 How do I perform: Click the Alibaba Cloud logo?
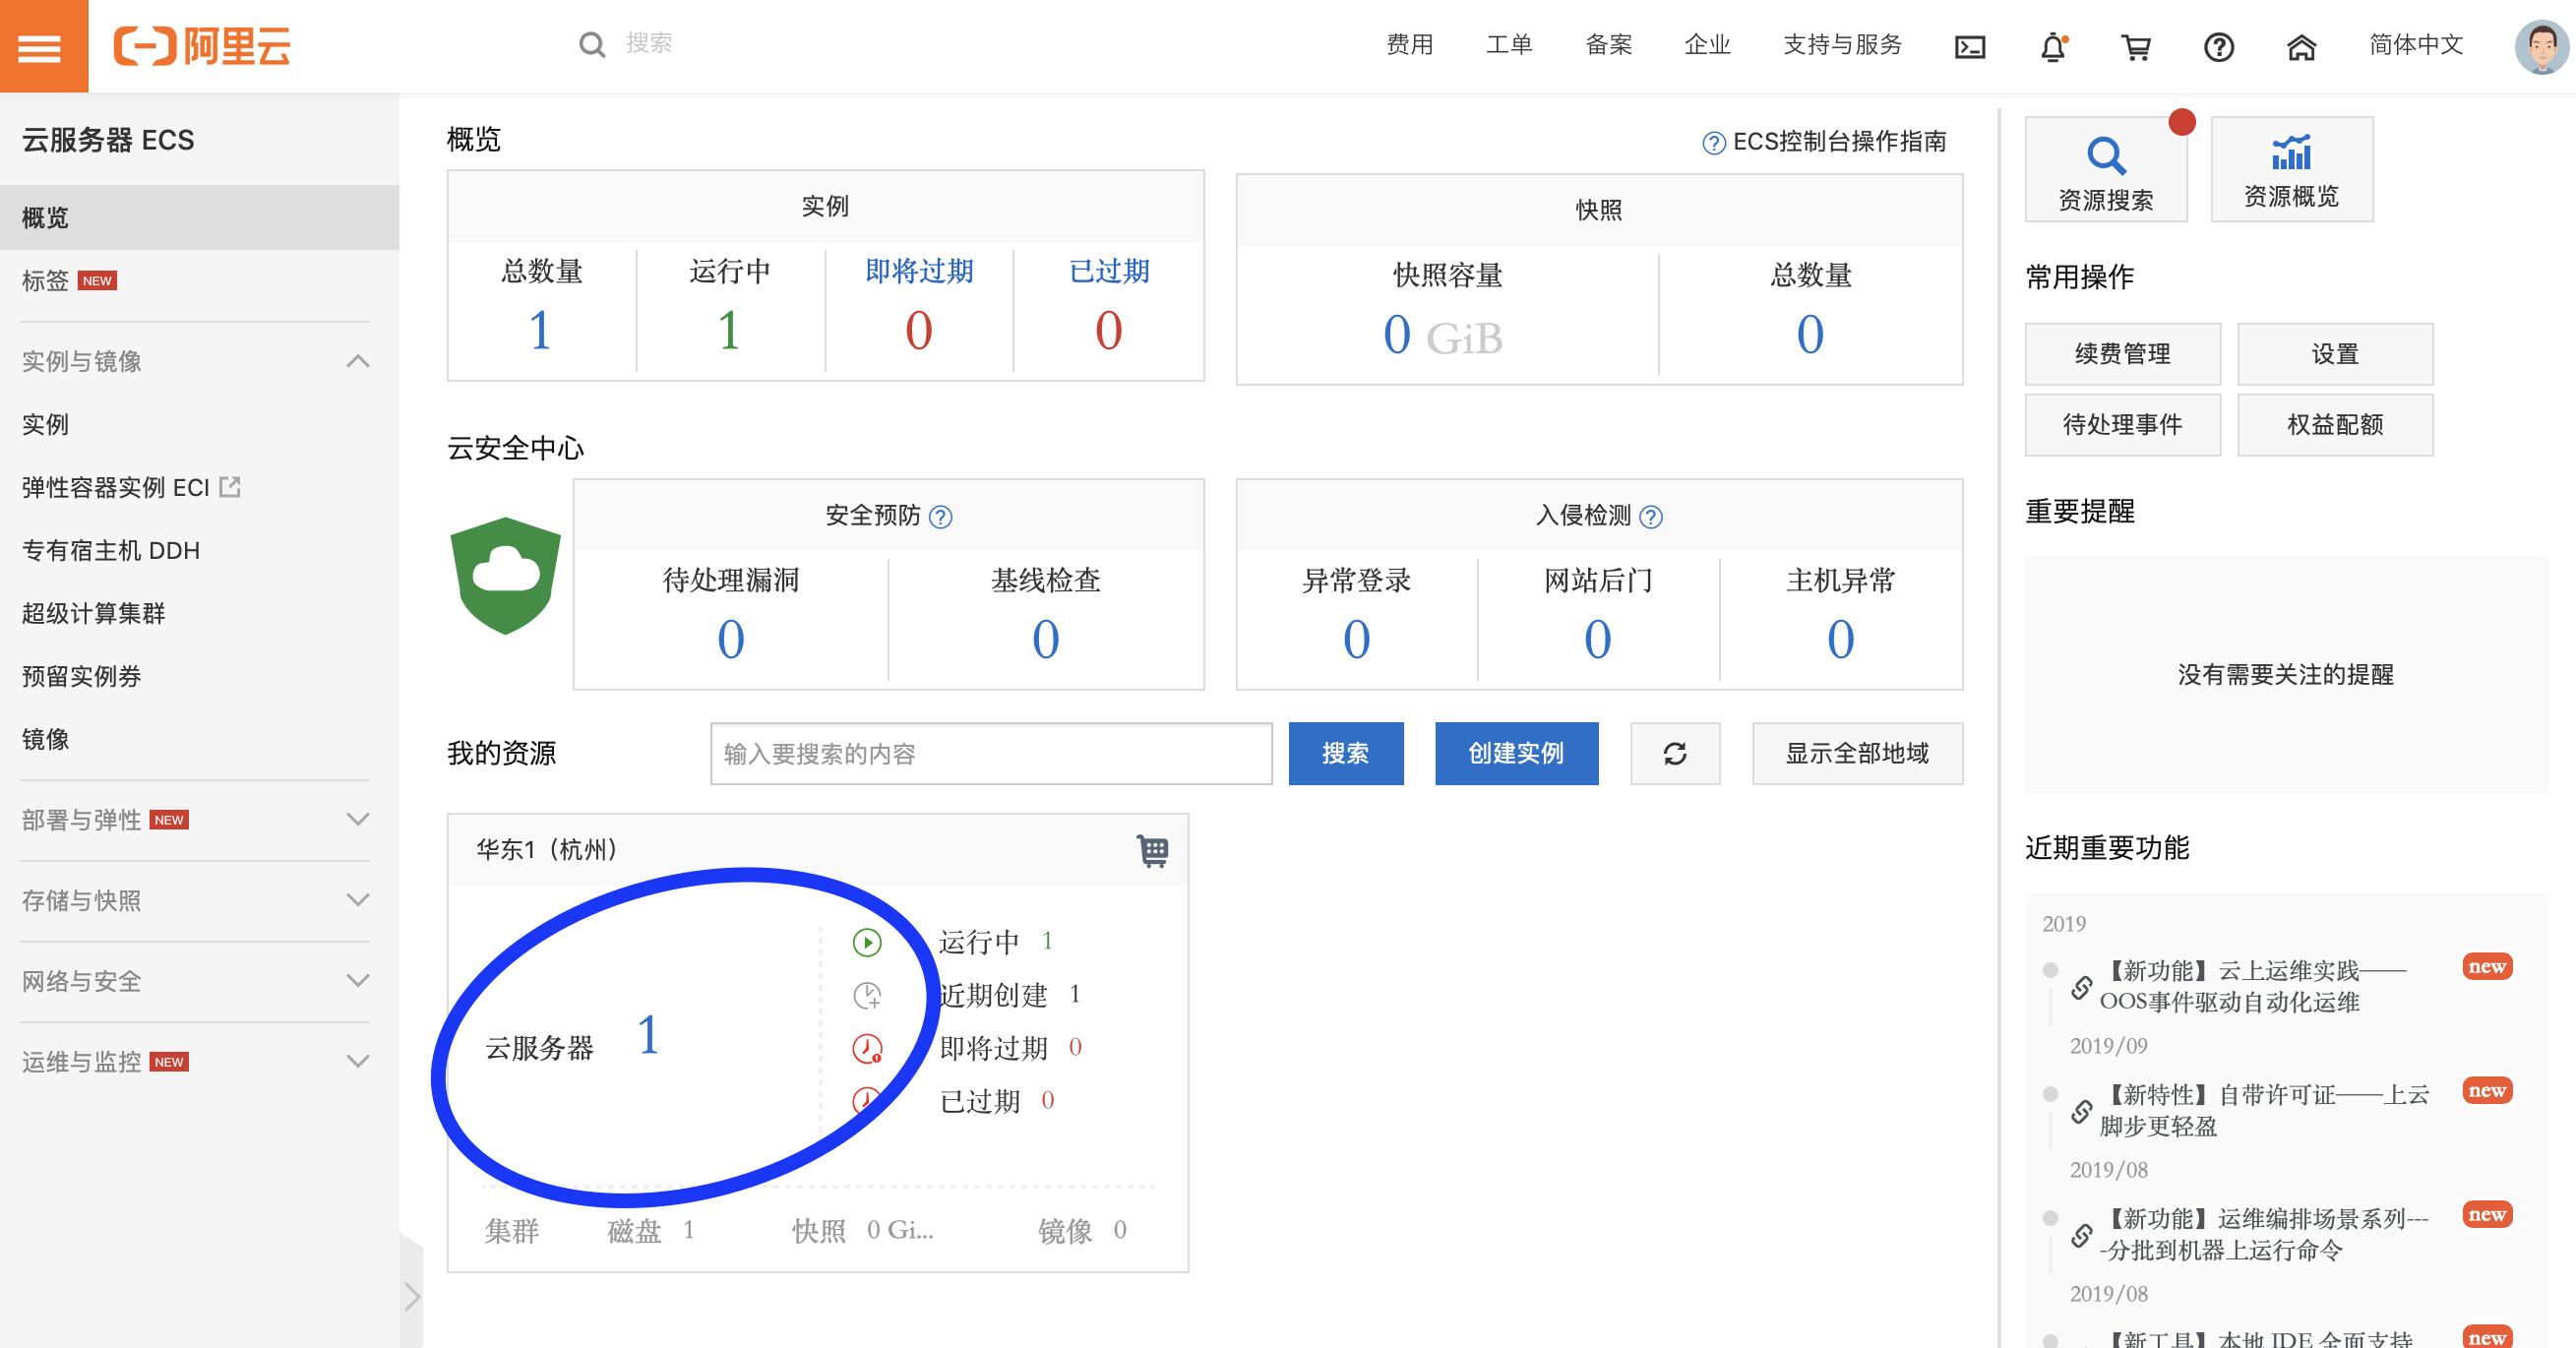203,46
